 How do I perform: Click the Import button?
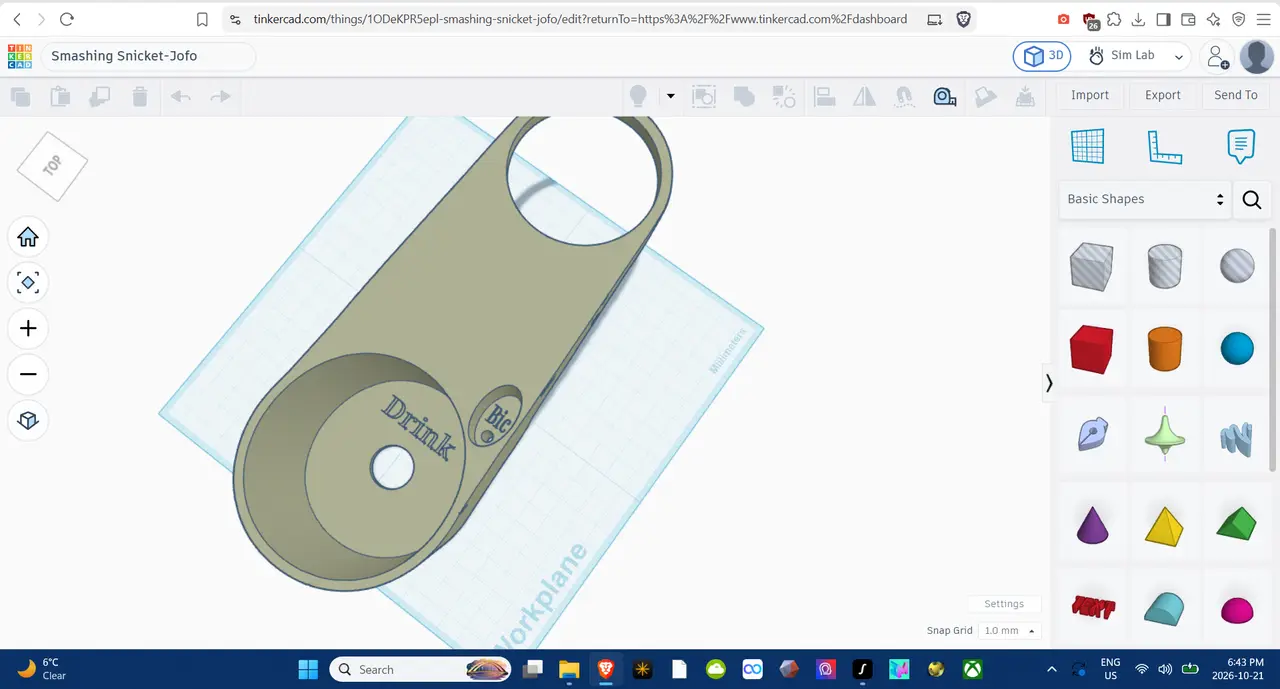1090,95
